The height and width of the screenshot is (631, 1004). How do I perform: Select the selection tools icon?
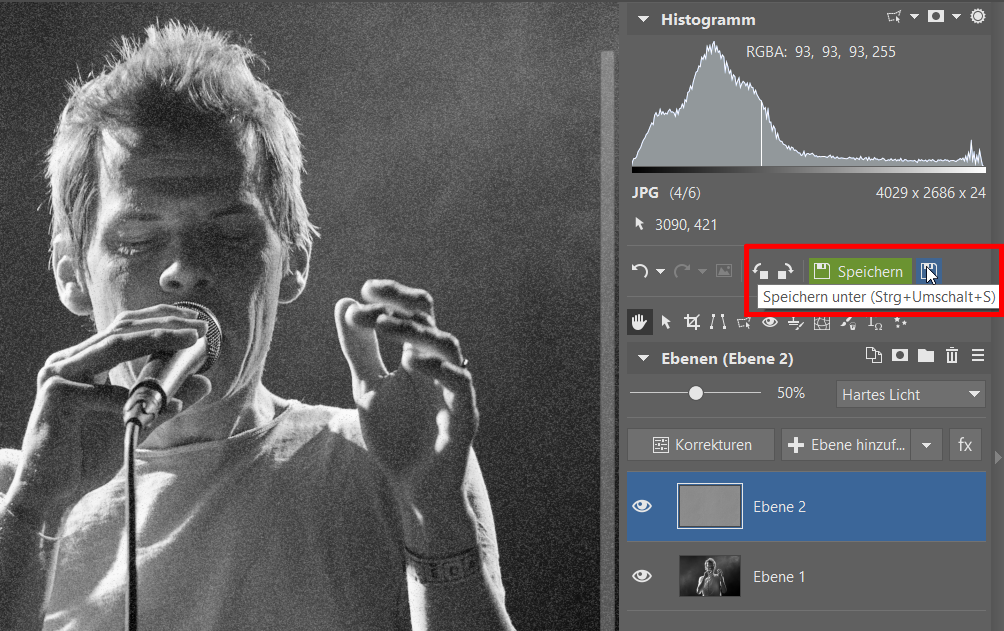click(744, 322)
